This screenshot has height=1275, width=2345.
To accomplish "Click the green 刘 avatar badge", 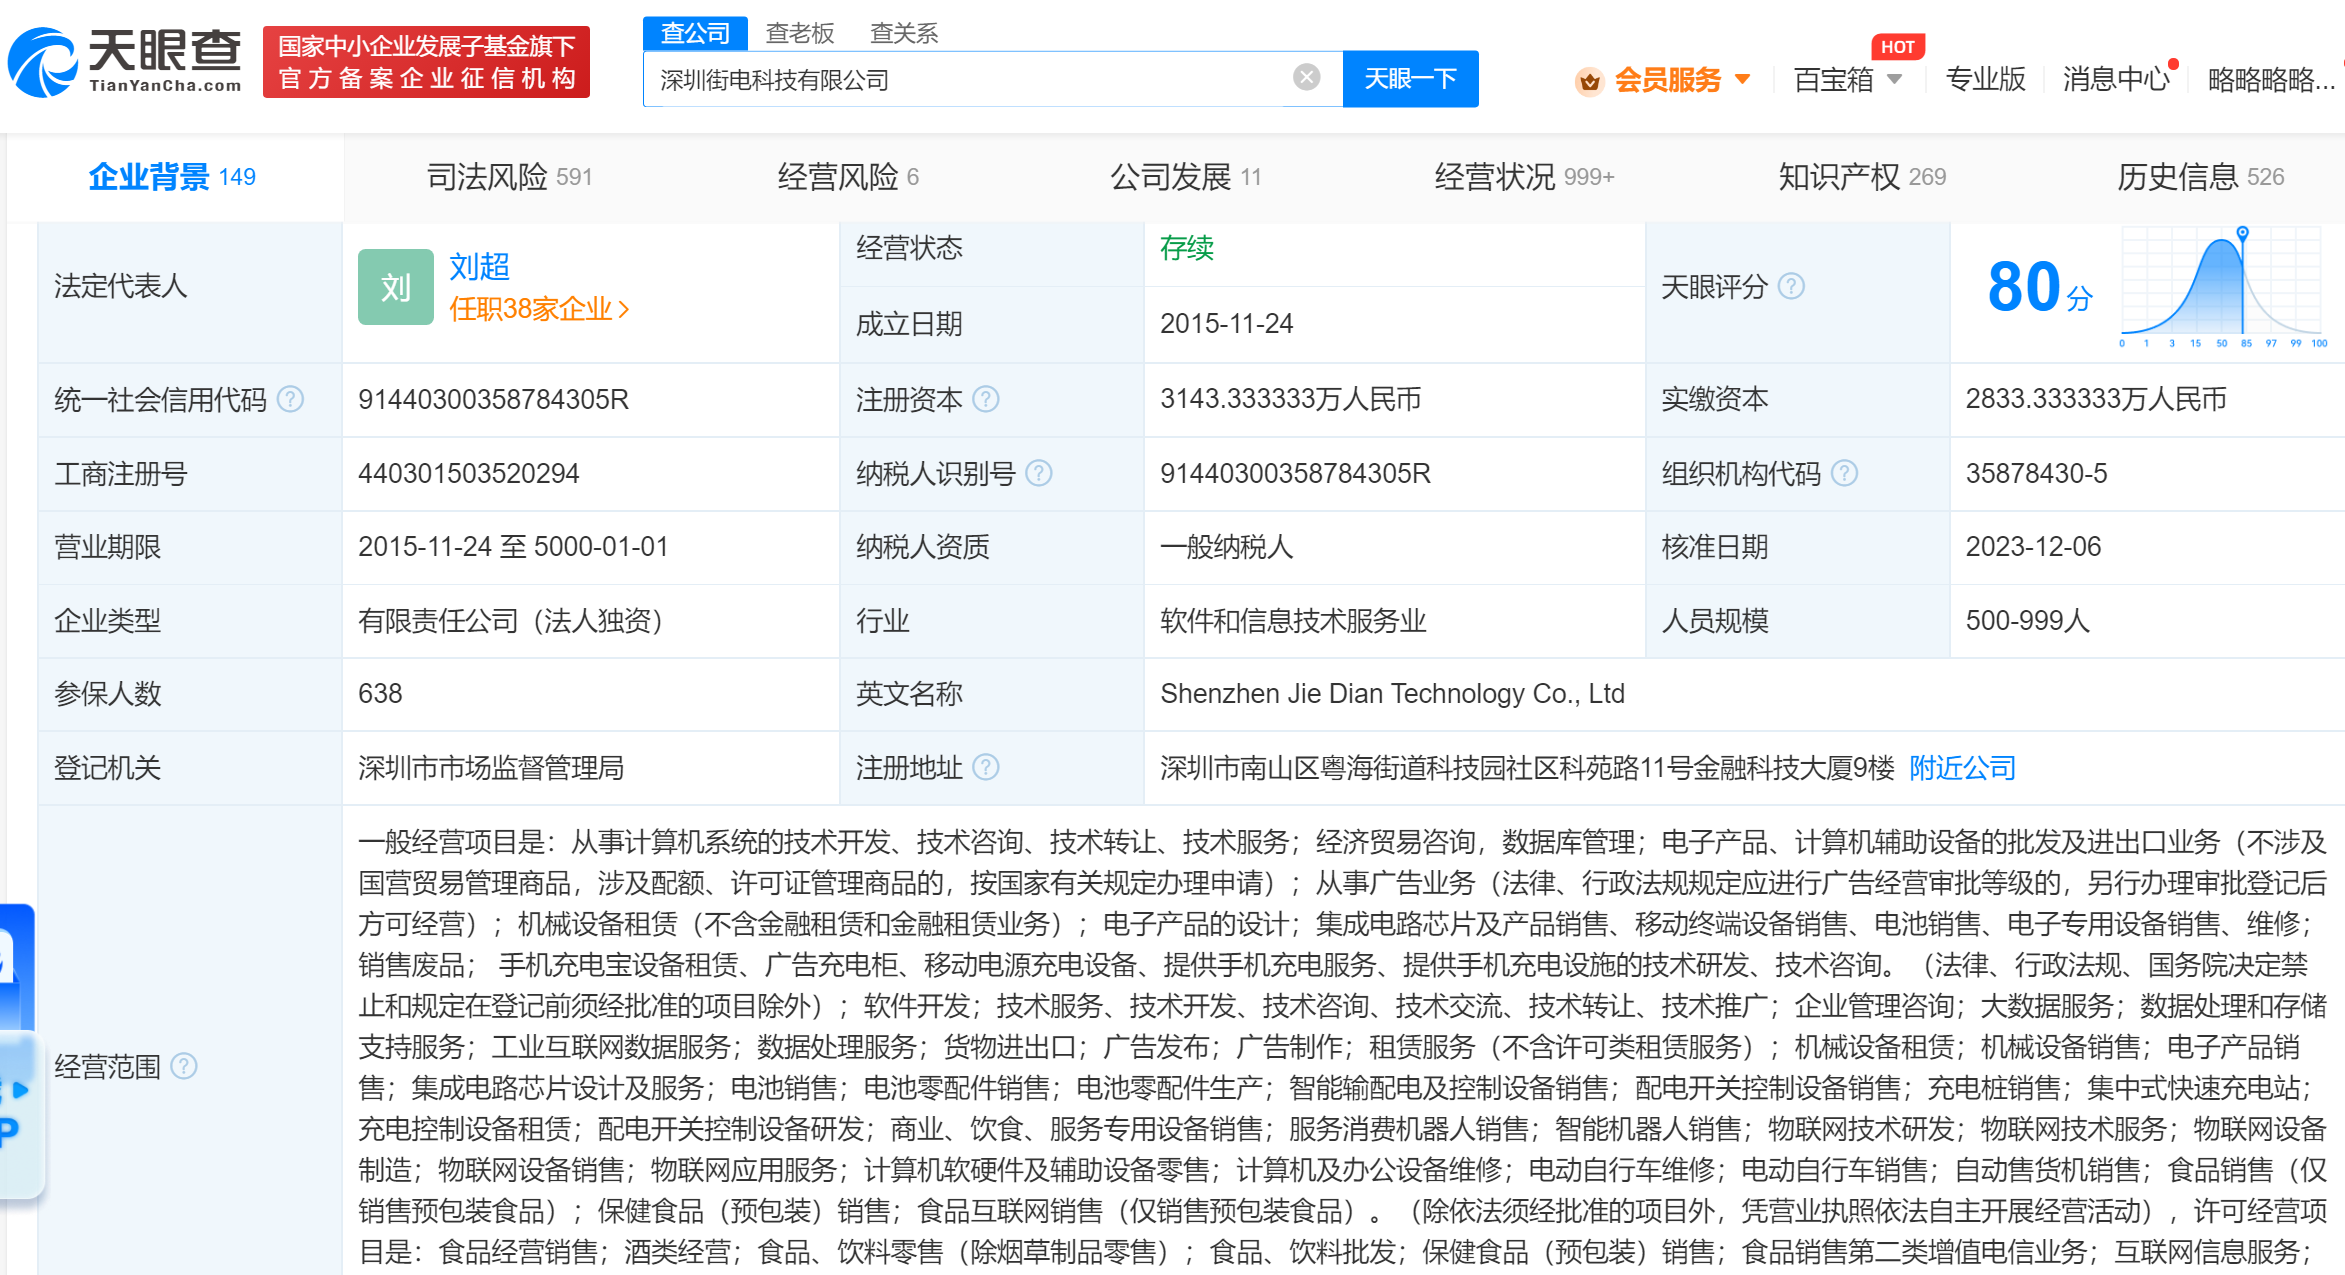I will [396, 287].
